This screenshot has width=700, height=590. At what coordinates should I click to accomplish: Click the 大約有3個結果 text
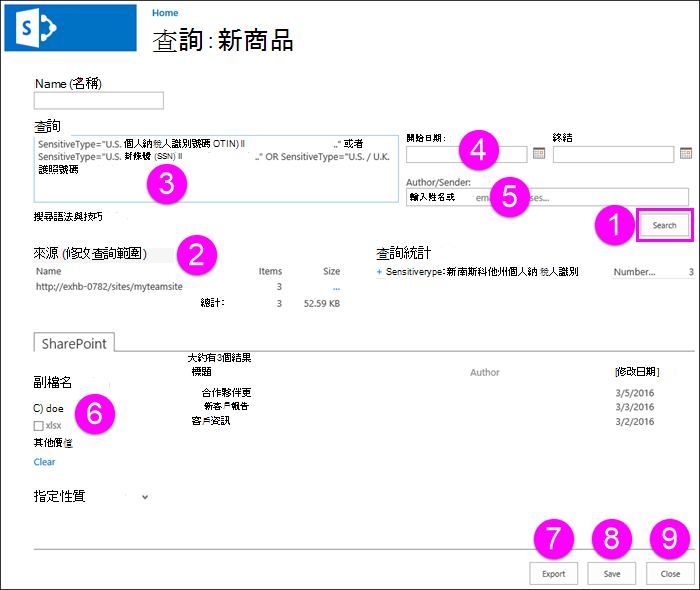[219, 357]
